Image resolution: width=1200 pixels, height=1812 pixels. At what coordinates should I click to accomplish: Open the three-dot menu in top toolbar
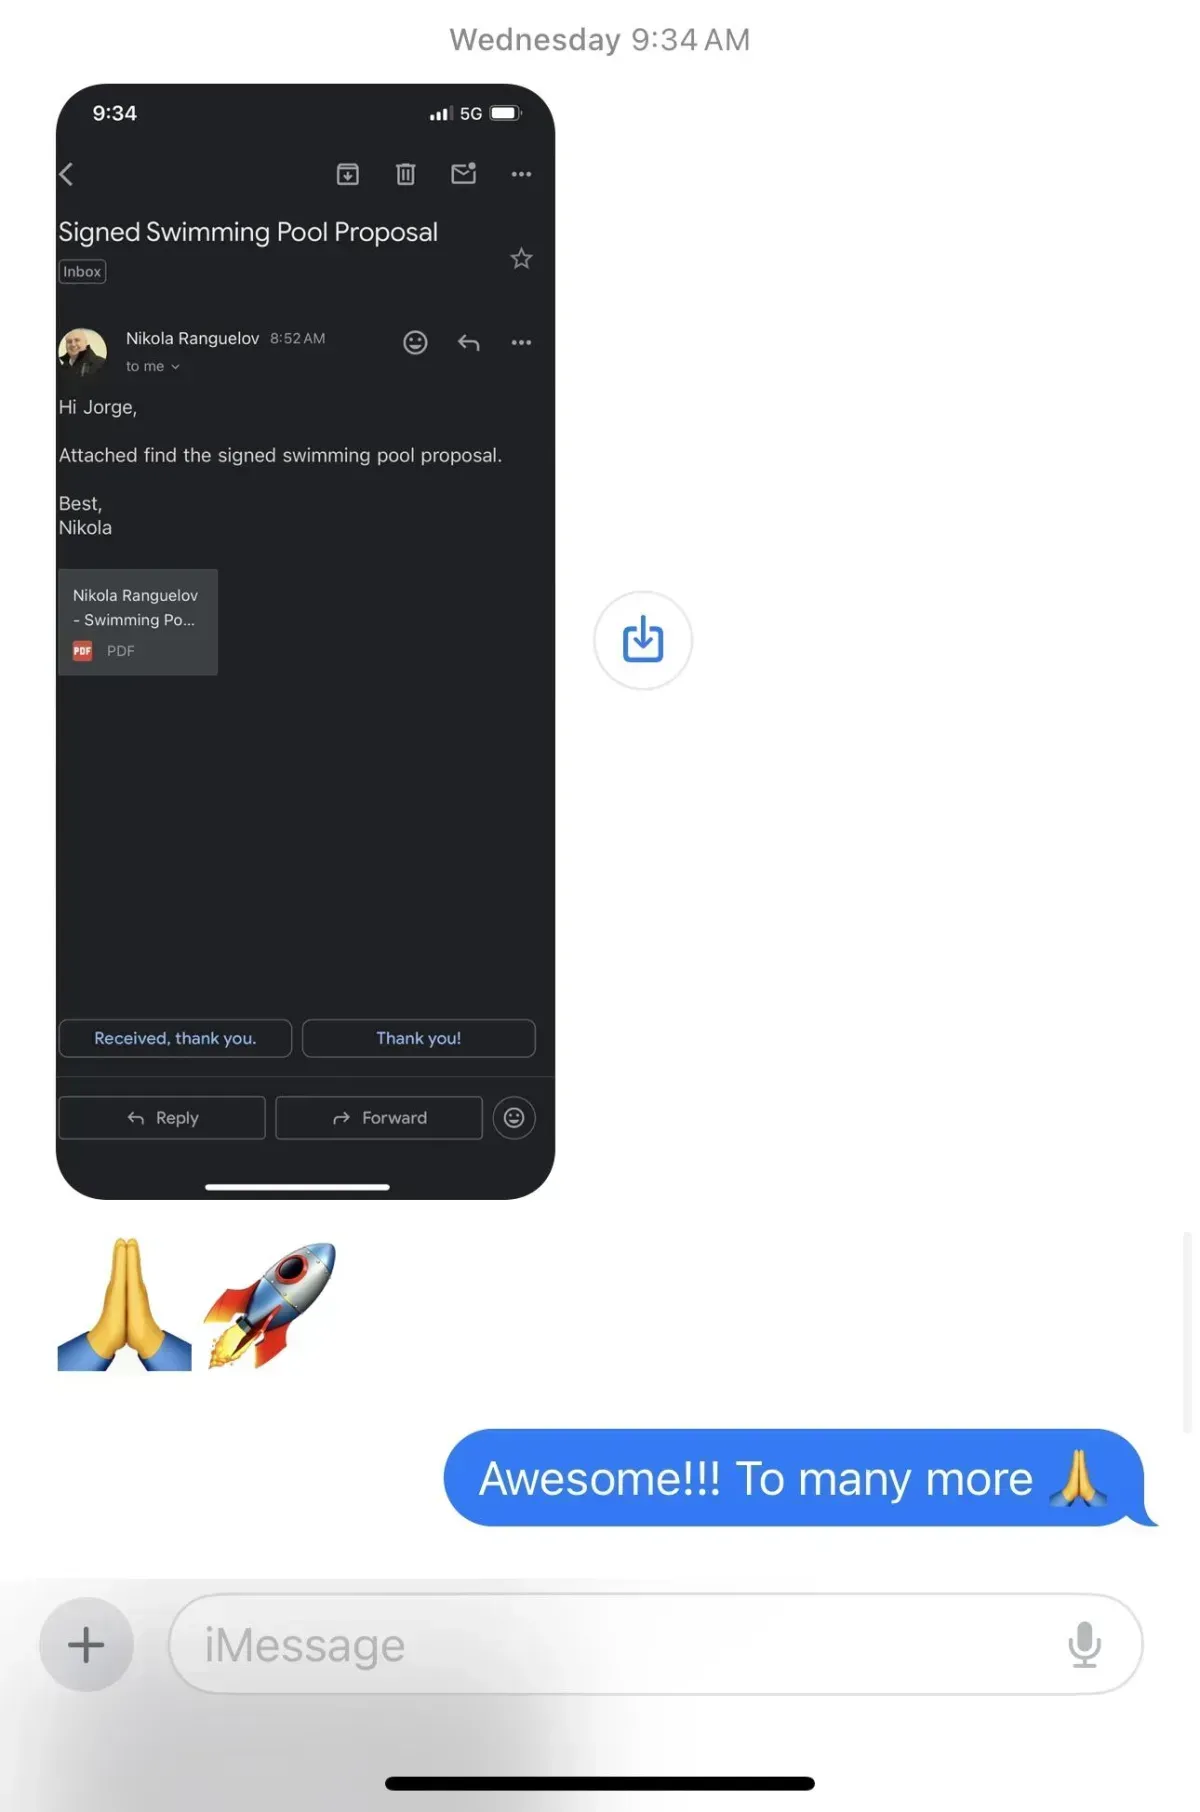point(521,174)
